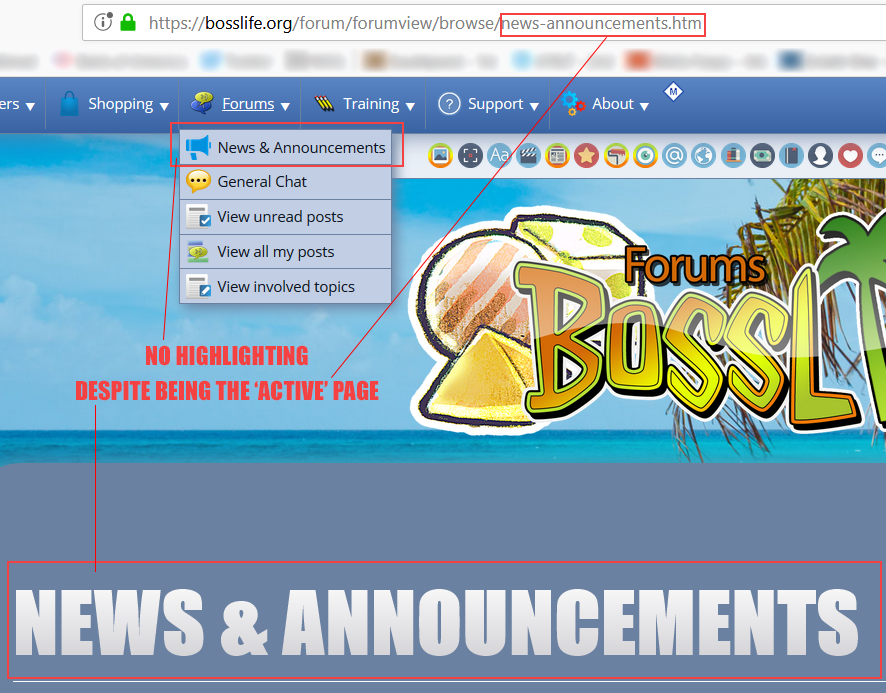Choose General Chat menu entry

coord(262,182)
